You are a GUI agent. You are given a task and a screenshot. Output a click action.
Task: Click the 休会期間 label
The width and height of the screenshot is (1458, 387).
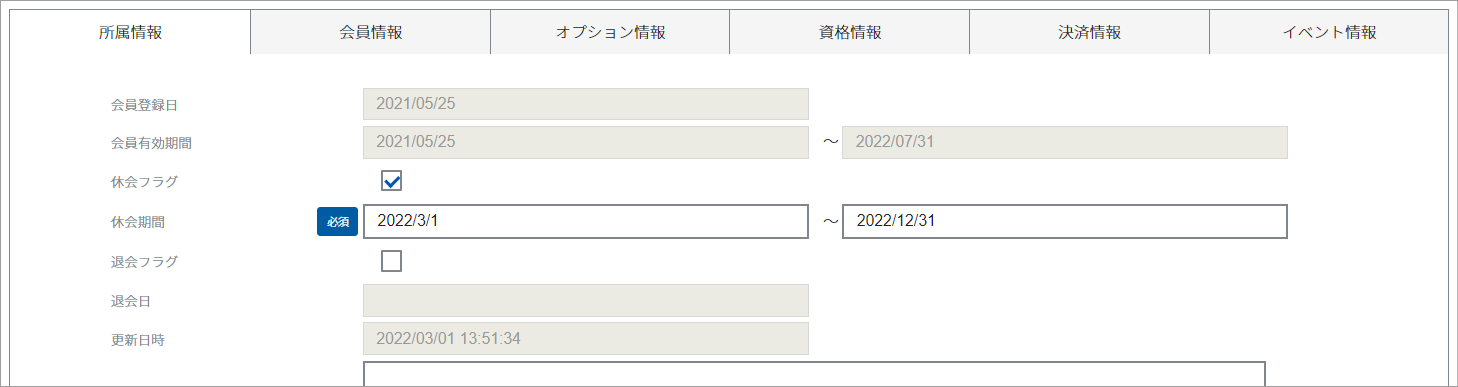137,222
